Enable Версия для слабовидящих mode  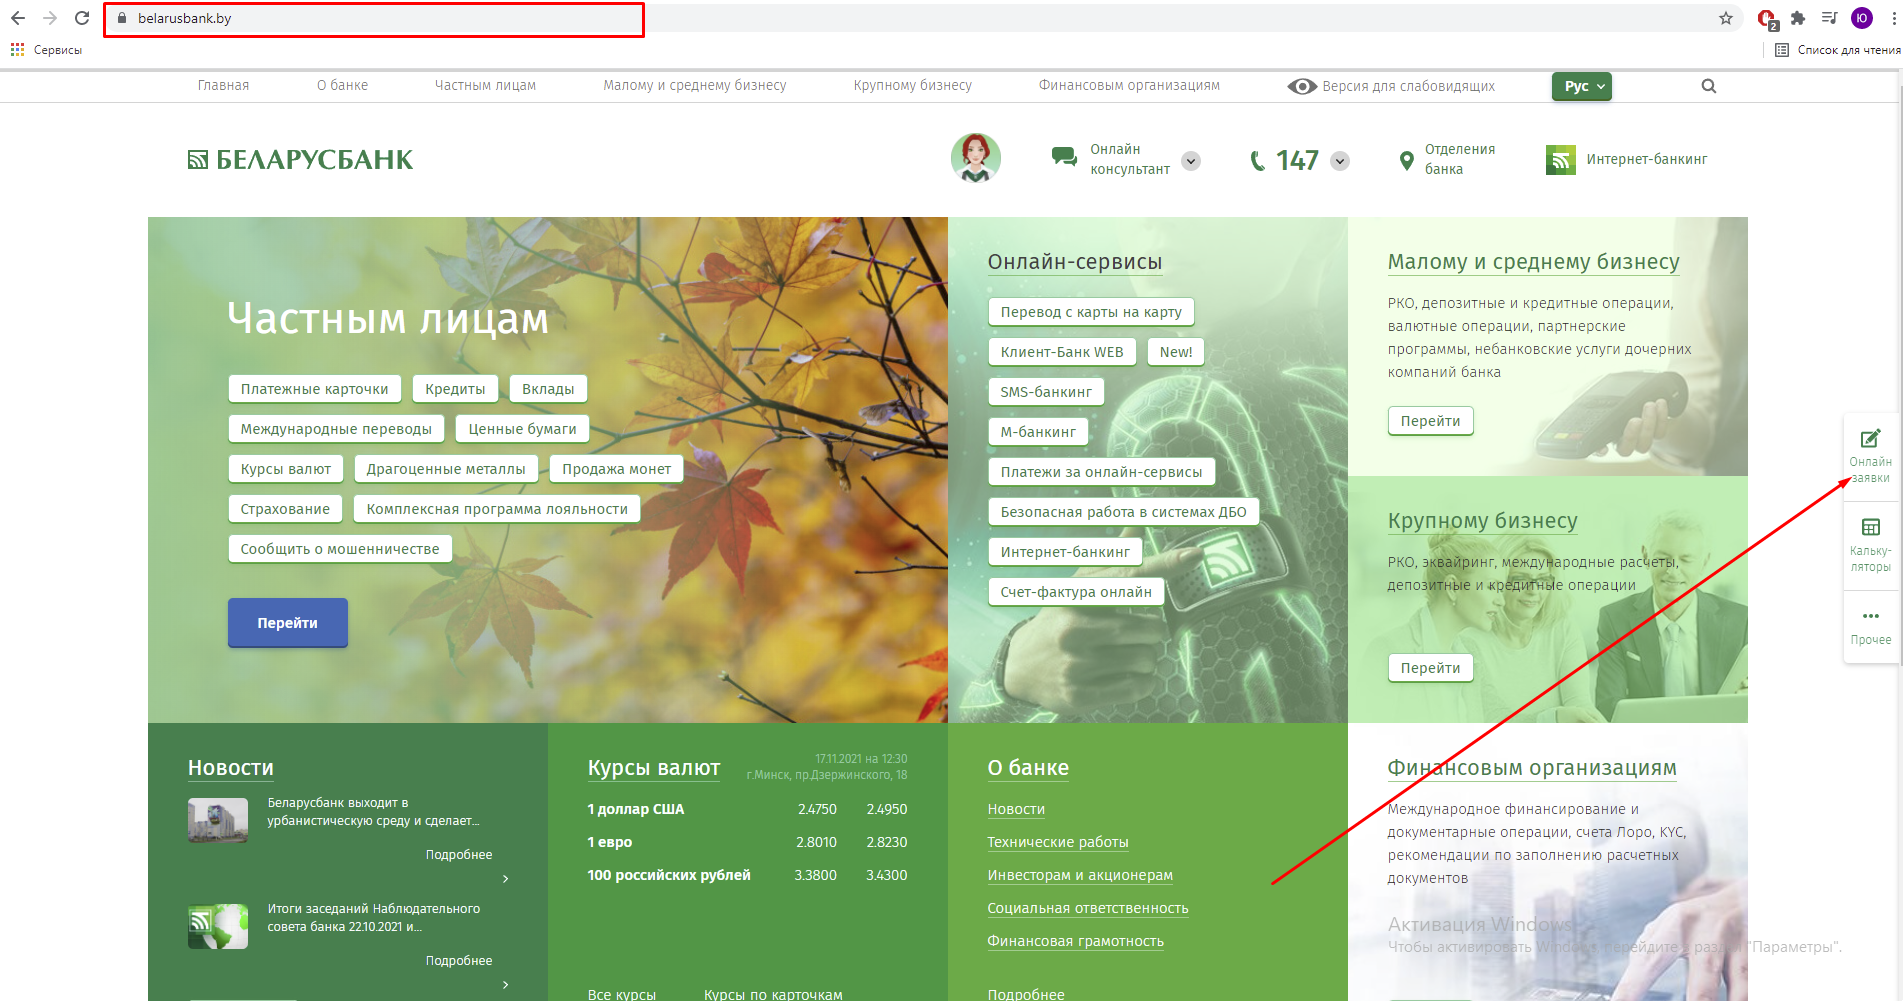pyautogui.click(x=1391, y=86)
